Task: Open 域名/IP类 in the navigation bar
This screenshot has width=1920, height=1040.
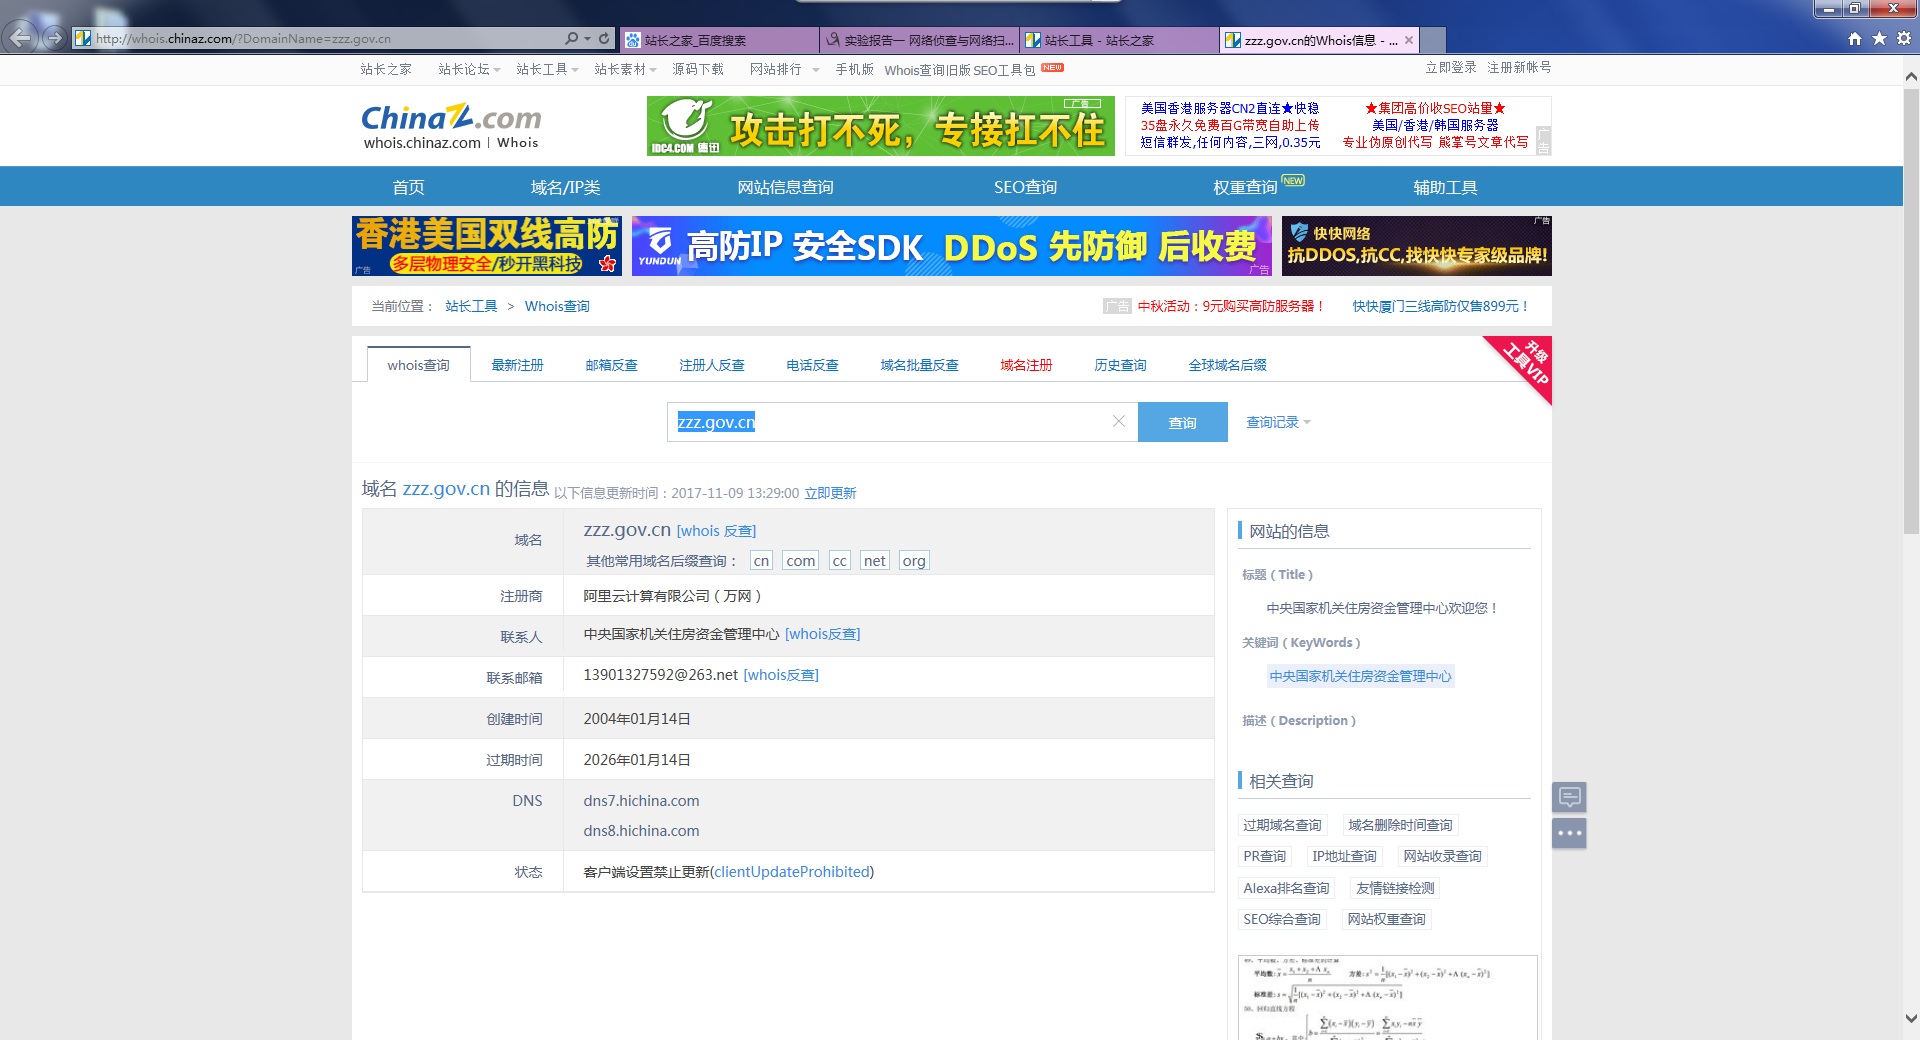Action: 565,187
